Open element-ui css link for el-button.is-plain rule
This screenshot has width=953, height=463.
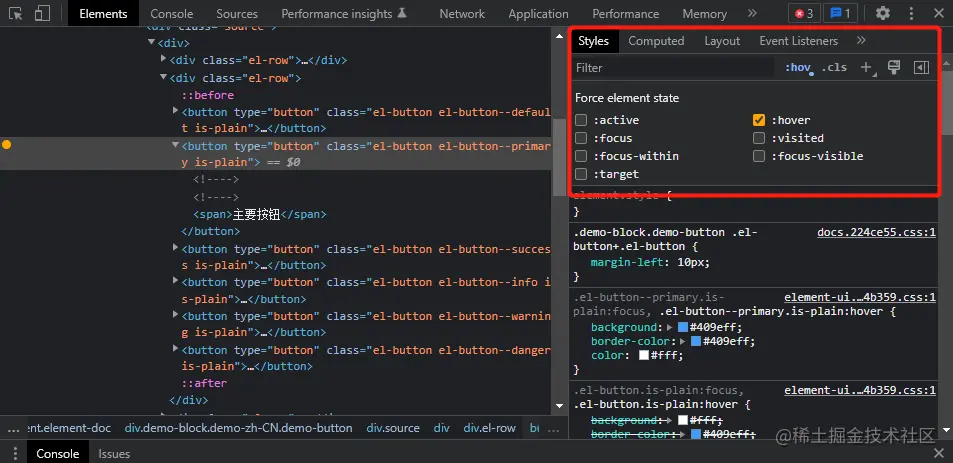[x=860, y=390]
